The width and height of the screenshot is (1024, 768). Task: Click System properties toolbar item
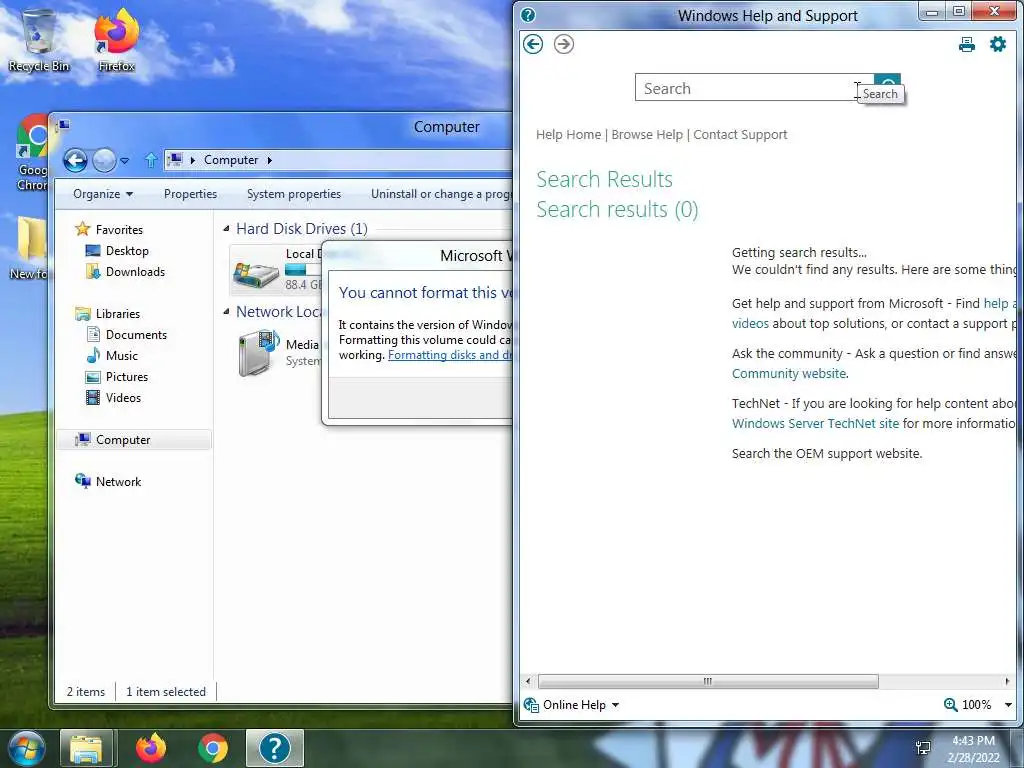294,194
